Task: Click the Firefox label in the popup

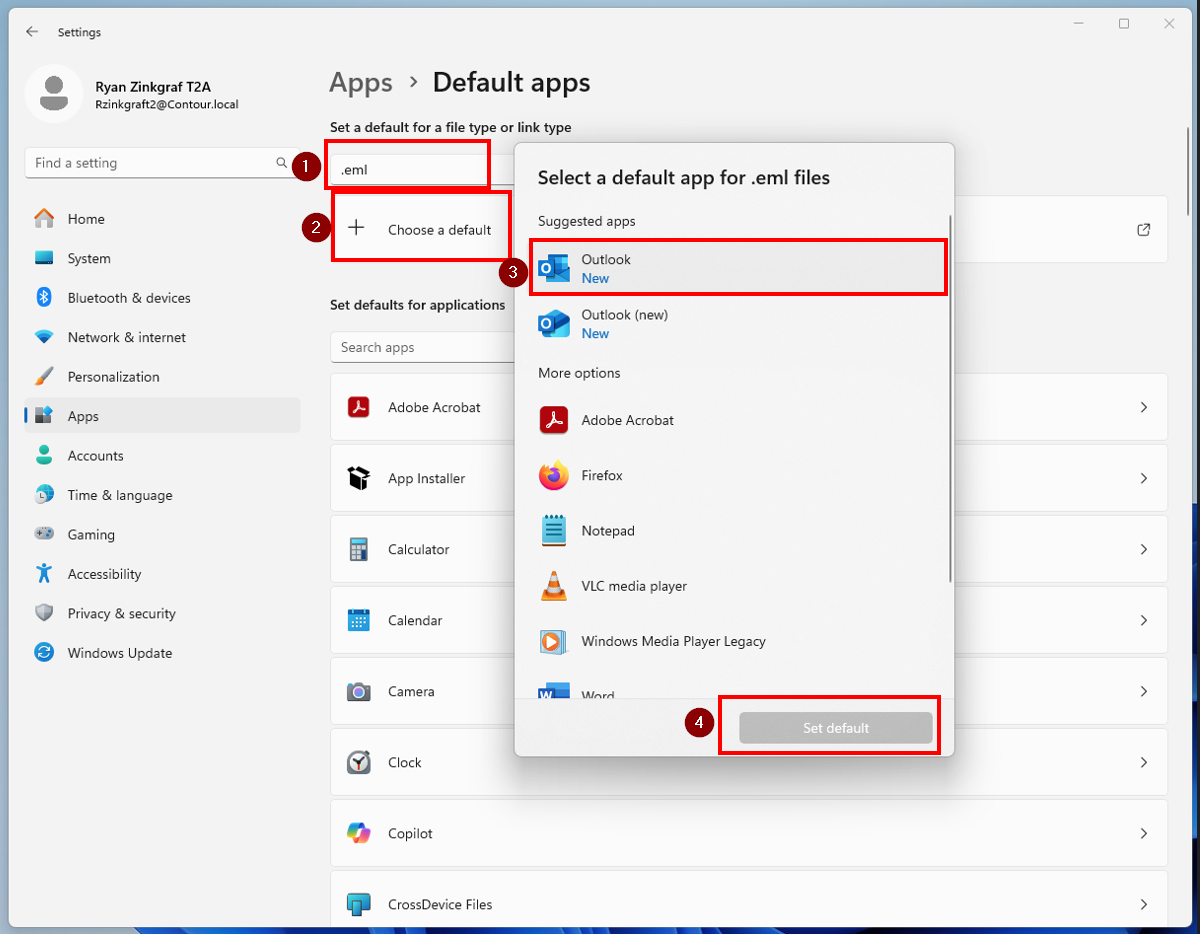Action: pyautogui.click(x=602, y=476)
